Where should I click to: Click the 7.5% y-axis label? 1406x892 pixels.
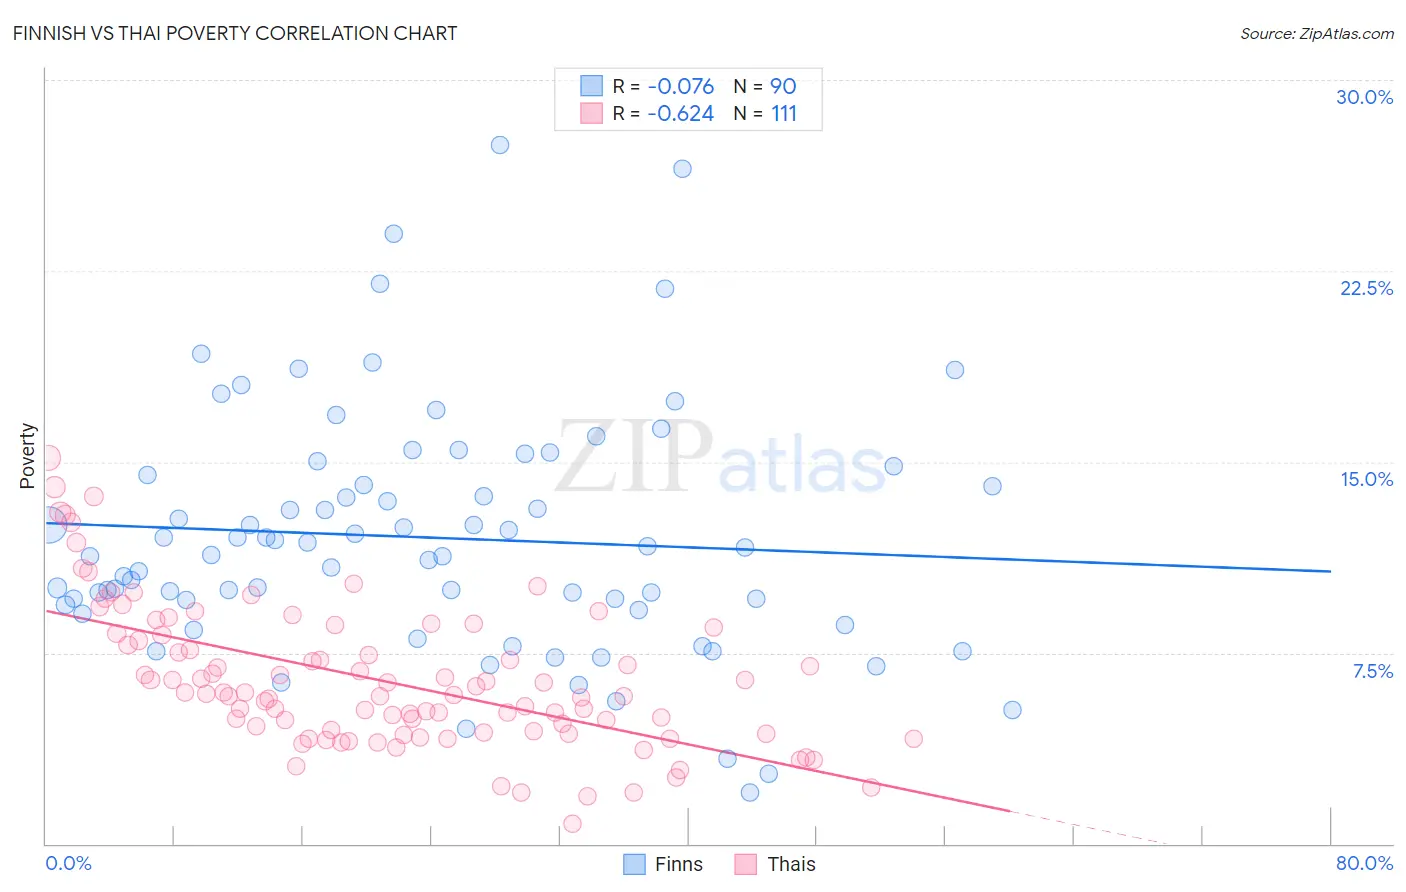point(1372,671)
